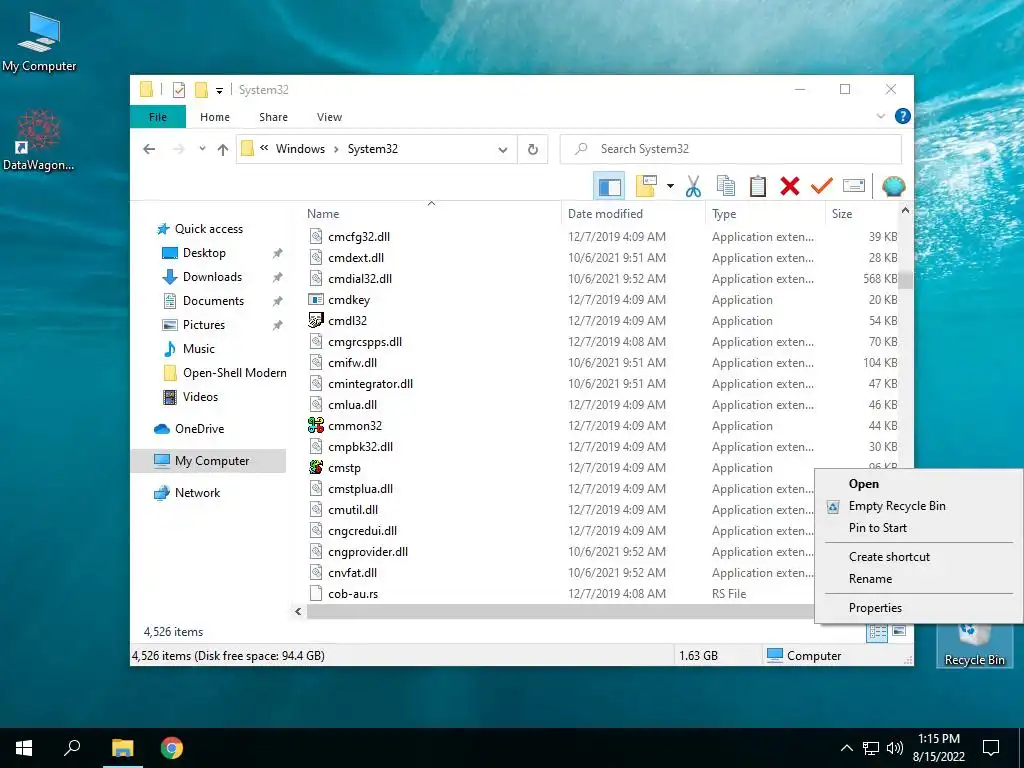Click the envelope E-mail icon
Screen dimensions: 1024x768
[854, 186]
